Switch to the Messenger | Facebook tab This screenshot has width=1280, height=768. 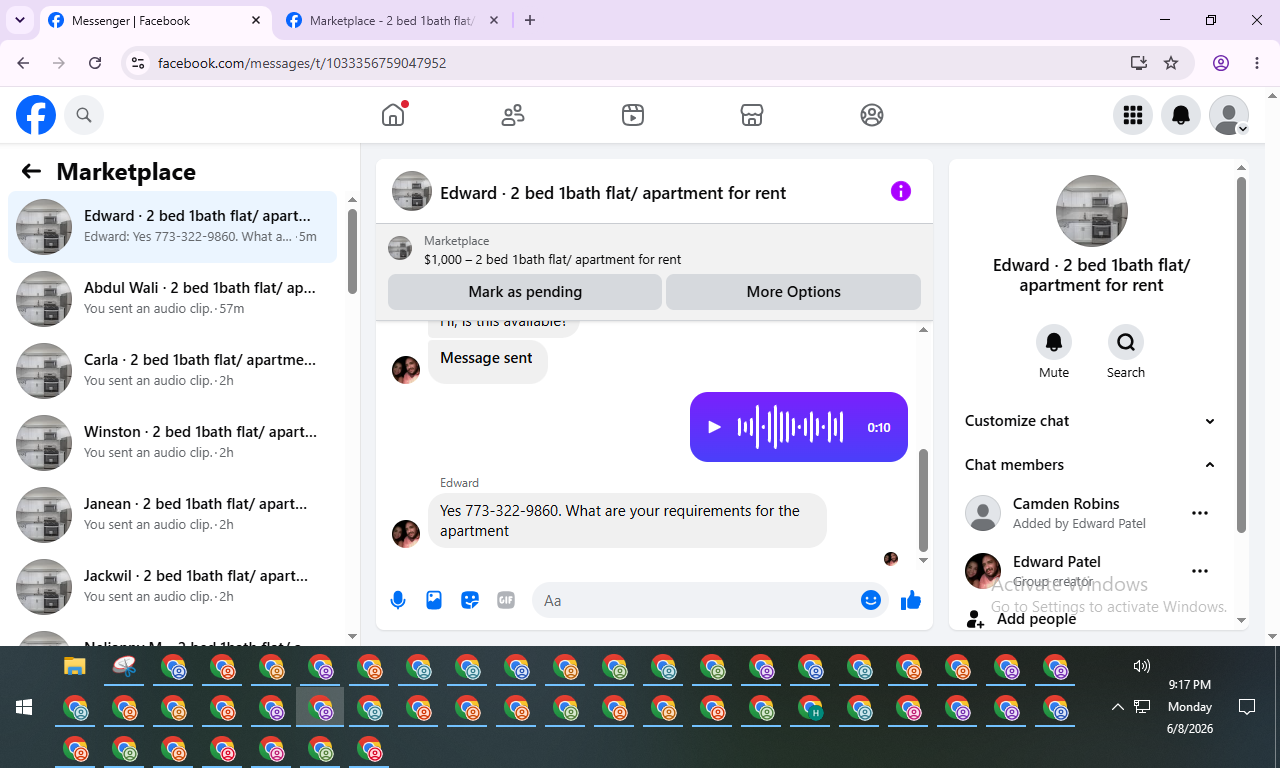[x=155, y=21]
